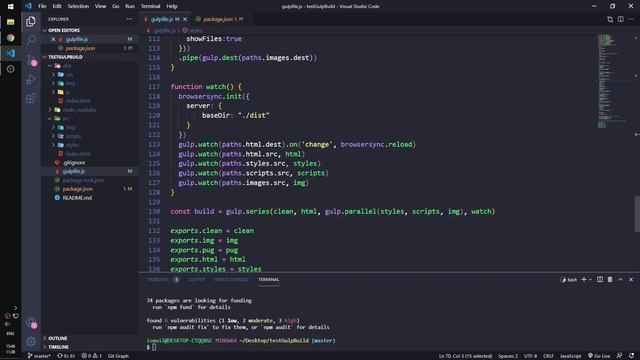Change UTF-8 encoding in status bar

530,356
